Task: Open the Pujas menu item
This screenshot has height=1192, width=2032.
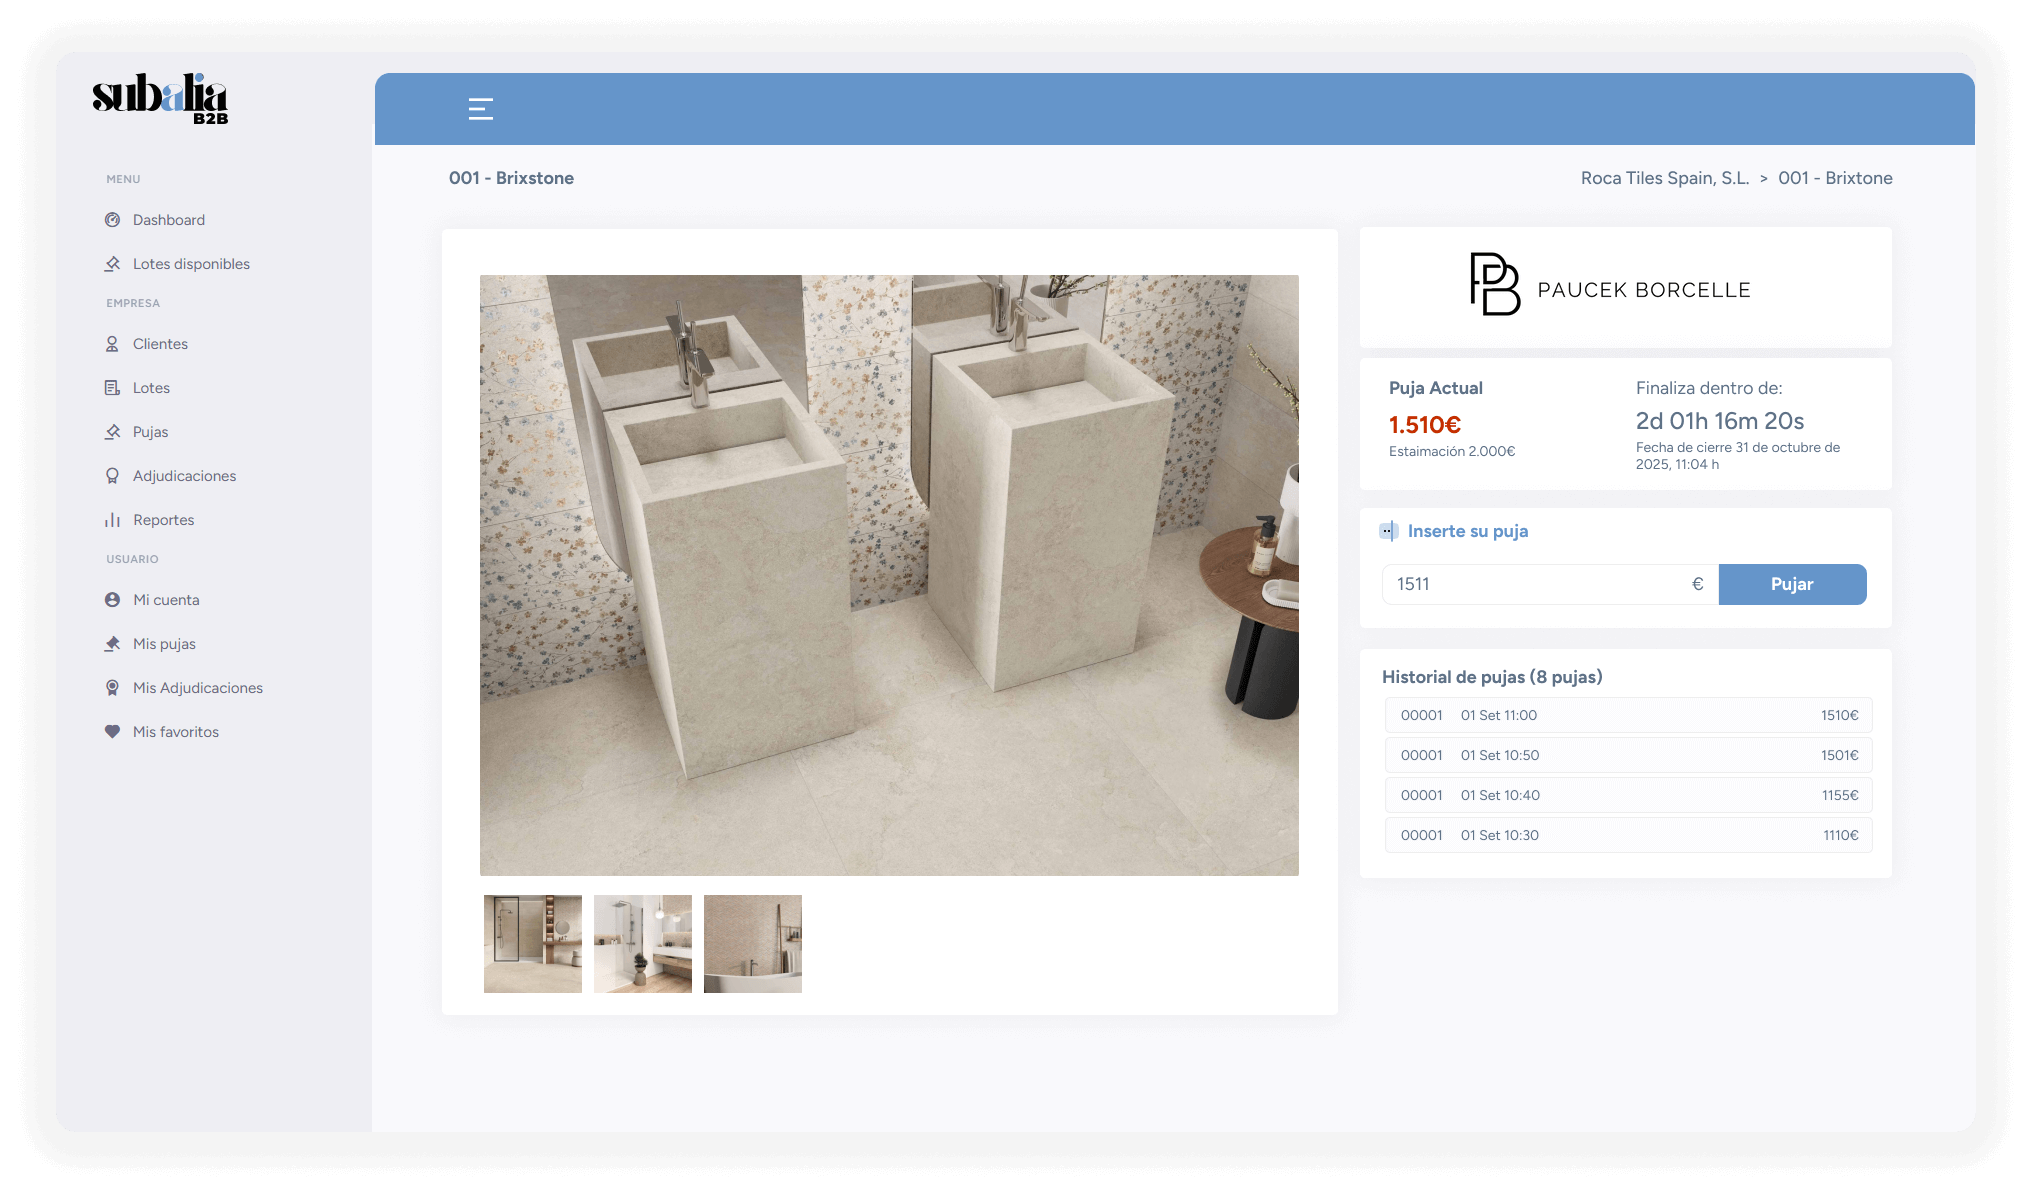Action: tap(150, 432)
